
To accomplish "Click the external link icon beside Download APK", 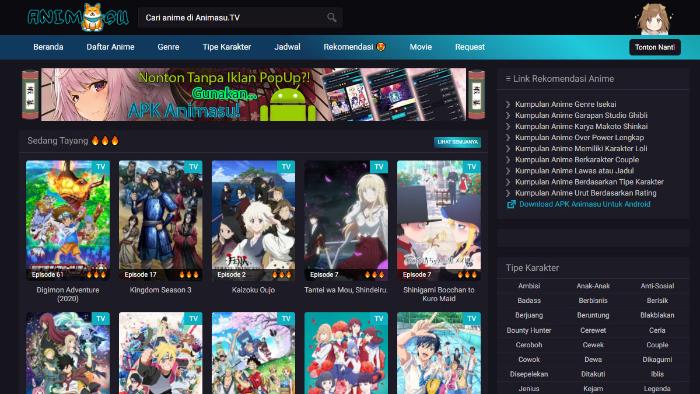I will point(511,204).
